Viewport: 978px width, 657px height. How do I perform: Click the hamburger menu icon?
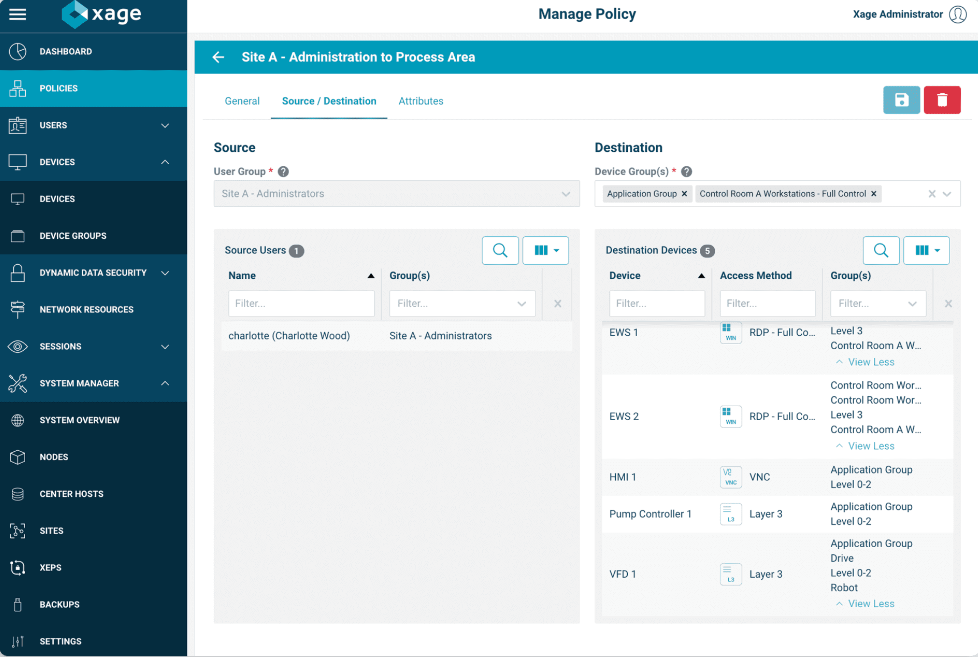coord(17,14)
